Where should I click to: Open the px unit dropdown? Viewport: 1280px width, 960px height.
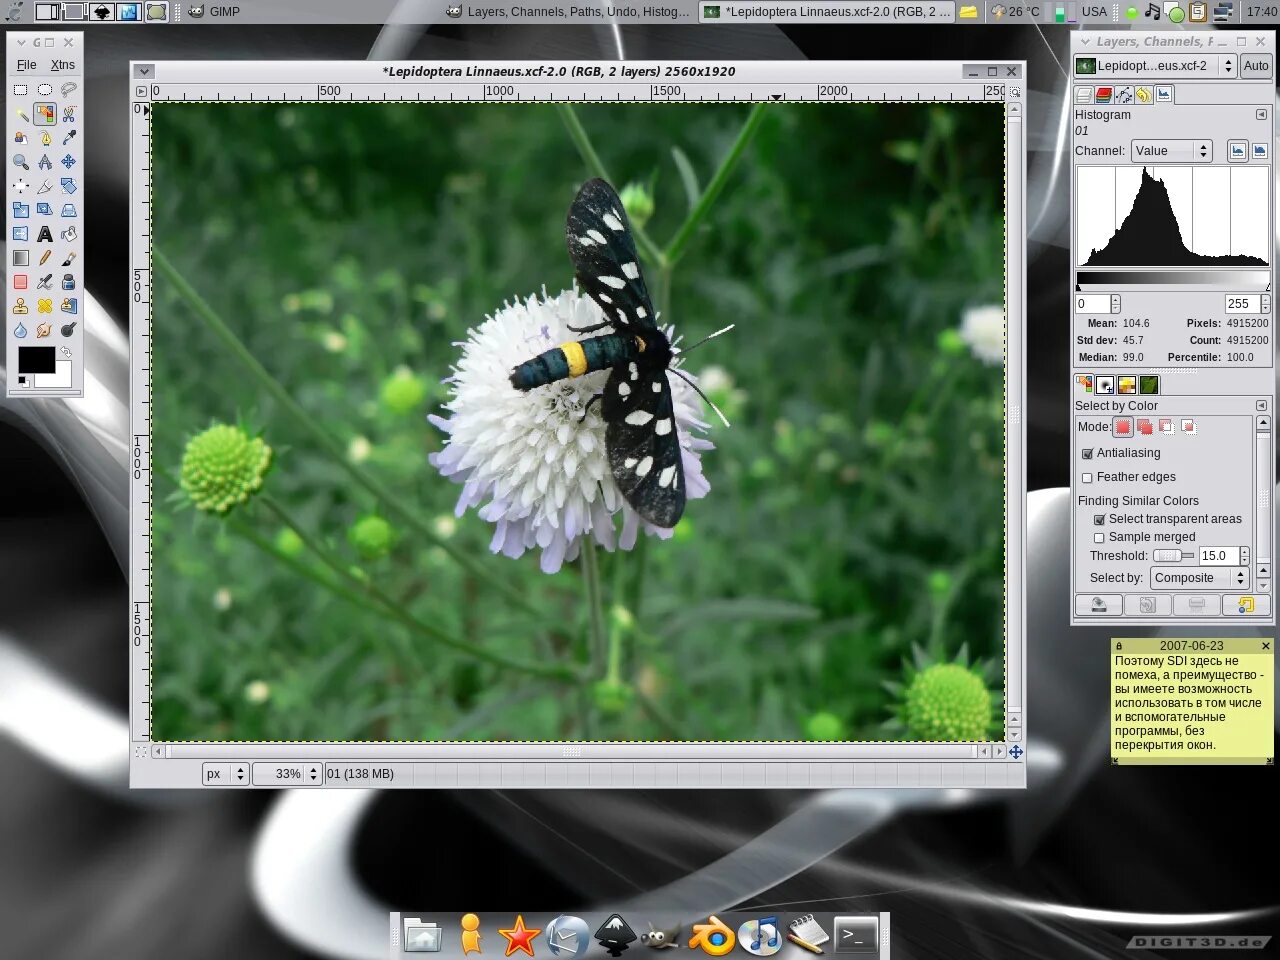point(224,774)
